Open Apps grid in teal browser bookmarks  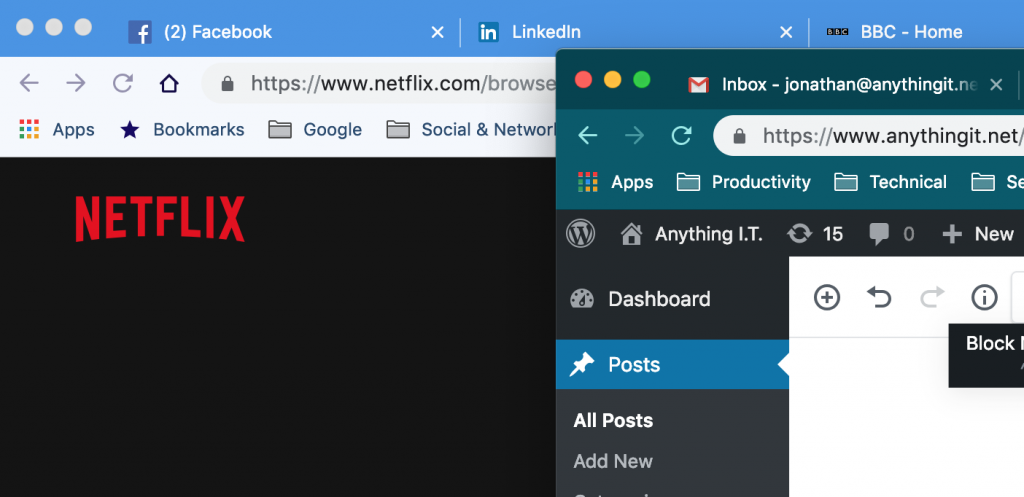(616, 182)
